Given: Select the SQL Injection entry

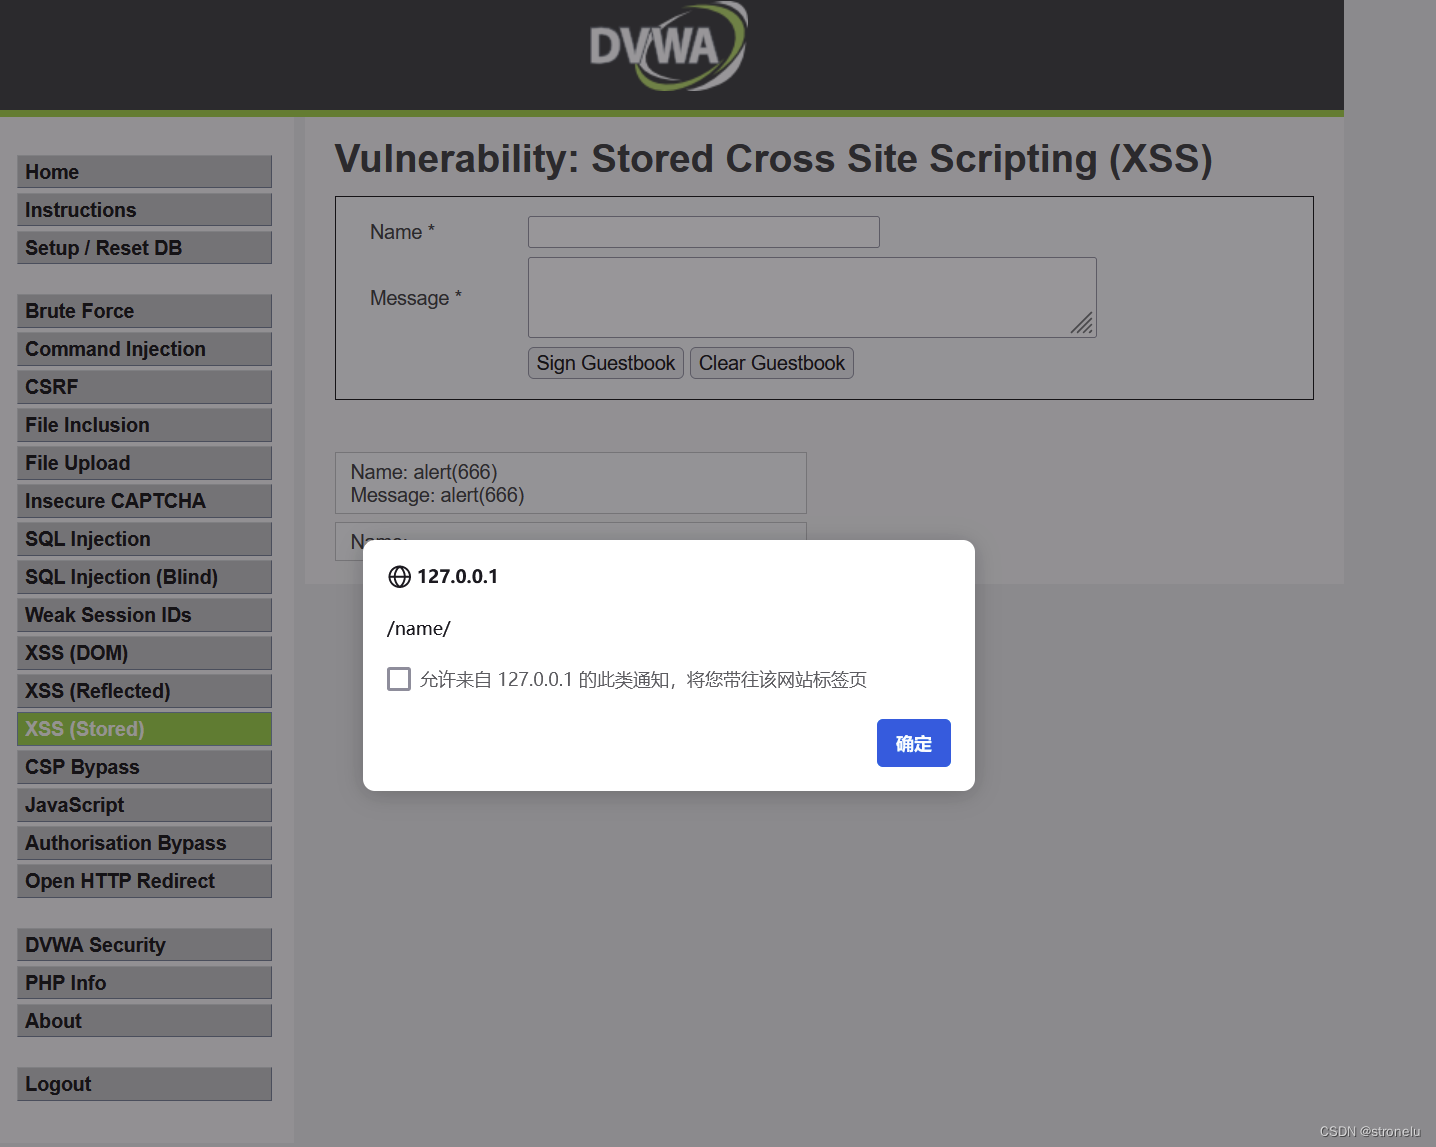Looking at the screenshot, I should pos(144,539).
